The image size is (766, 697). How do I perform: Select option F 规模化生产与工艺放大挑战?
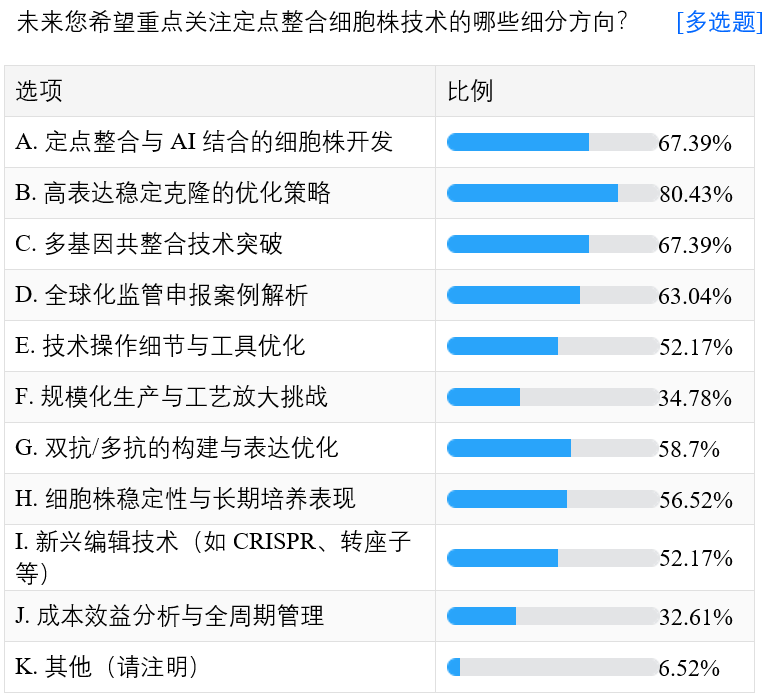[171, 397]
